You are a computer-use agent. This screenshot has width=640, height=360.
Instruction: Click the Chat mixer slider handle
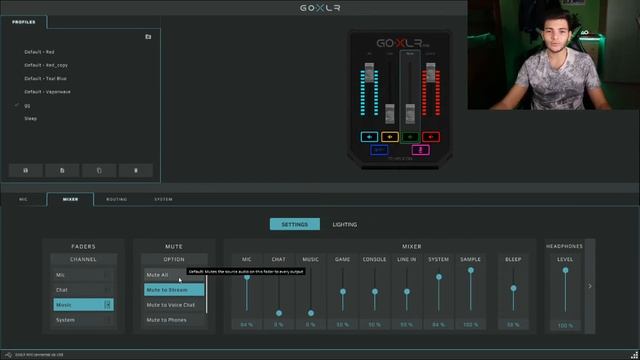point(279,313)
